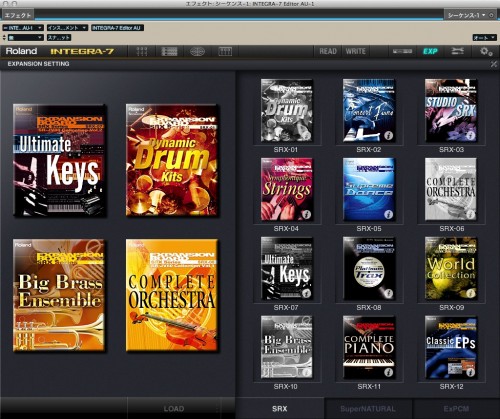This screenshot has width=500, height=419.
Task: Open the virtual slots panel icon
Action: (225, 51)
